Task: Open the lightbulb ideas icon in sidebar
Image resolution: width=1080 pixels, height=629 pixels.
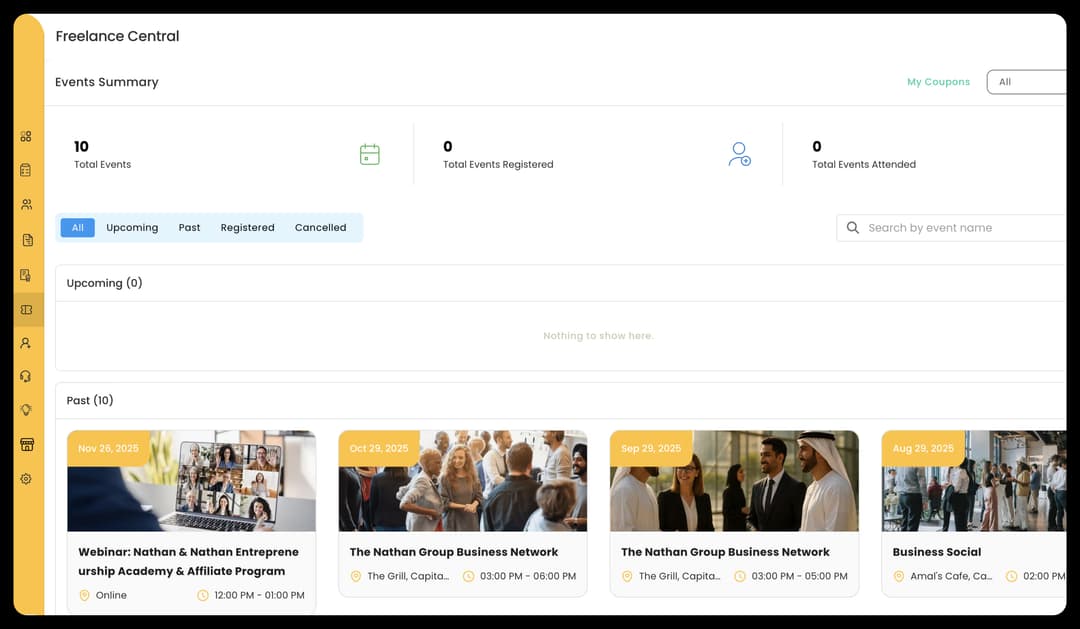Action: pyautogui.click(x=26, y=410)
